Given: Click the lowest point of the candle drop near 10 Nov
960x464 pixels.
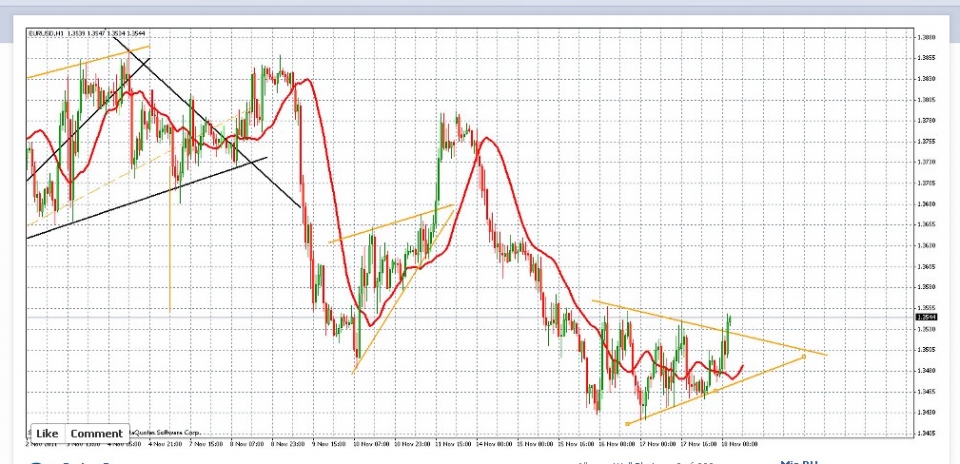Looking at the screenshot, I should click(357, 356).
